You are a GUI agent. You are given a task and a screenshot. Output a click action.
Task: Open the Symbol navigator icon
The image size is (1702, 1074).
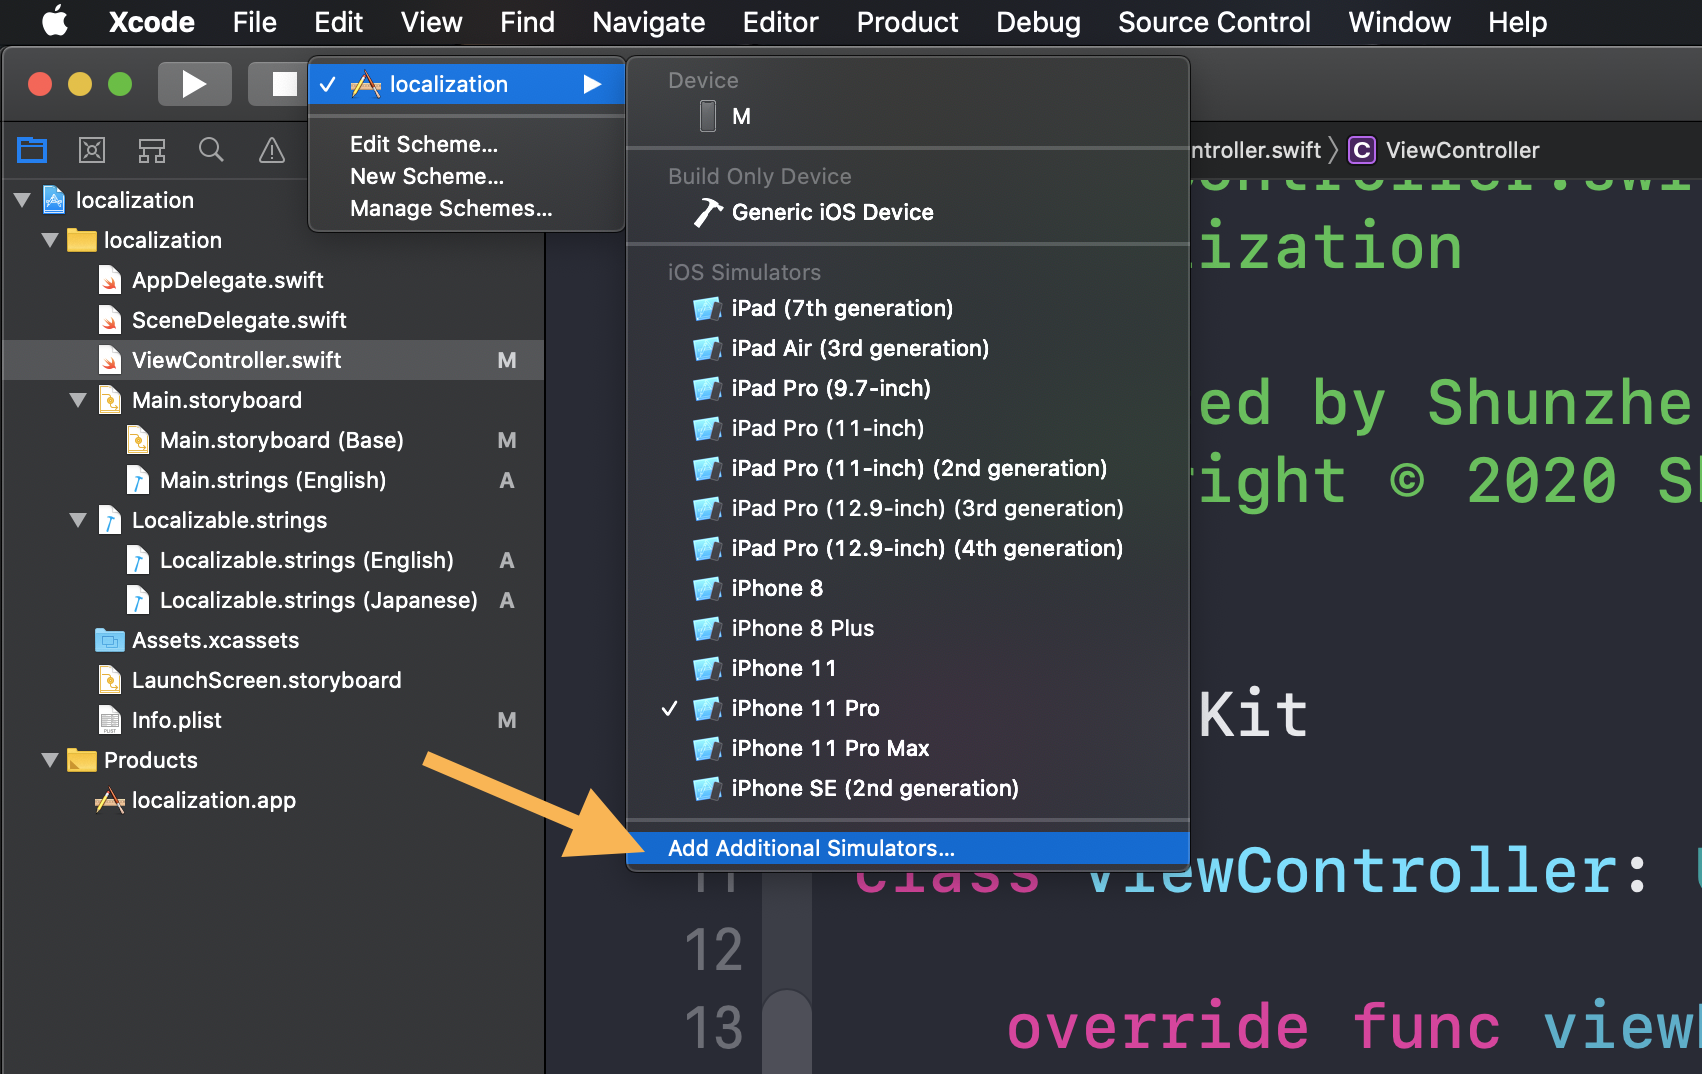click(152, 150)
